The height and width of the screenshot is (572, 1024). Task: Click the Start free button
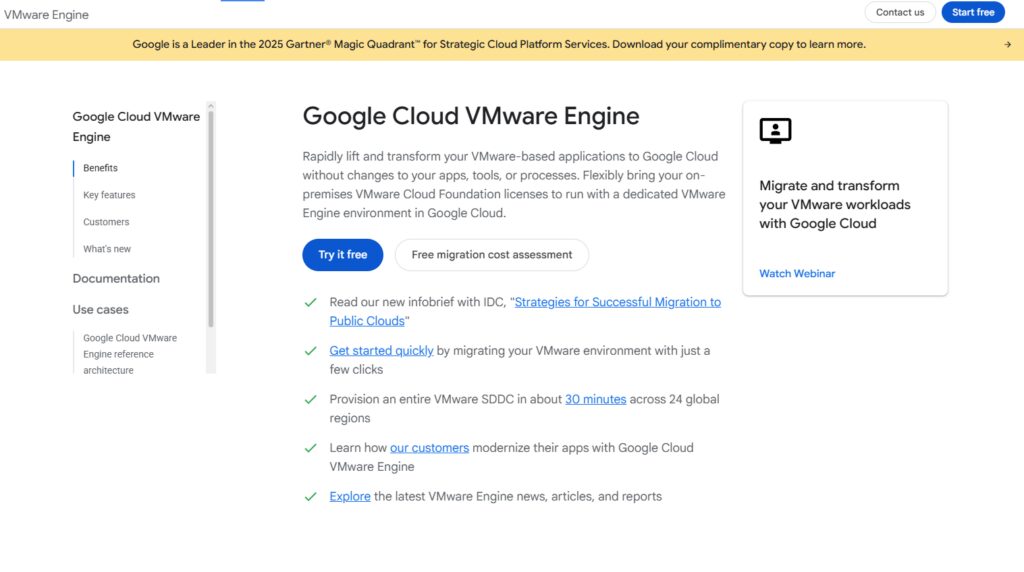[973, 12]
